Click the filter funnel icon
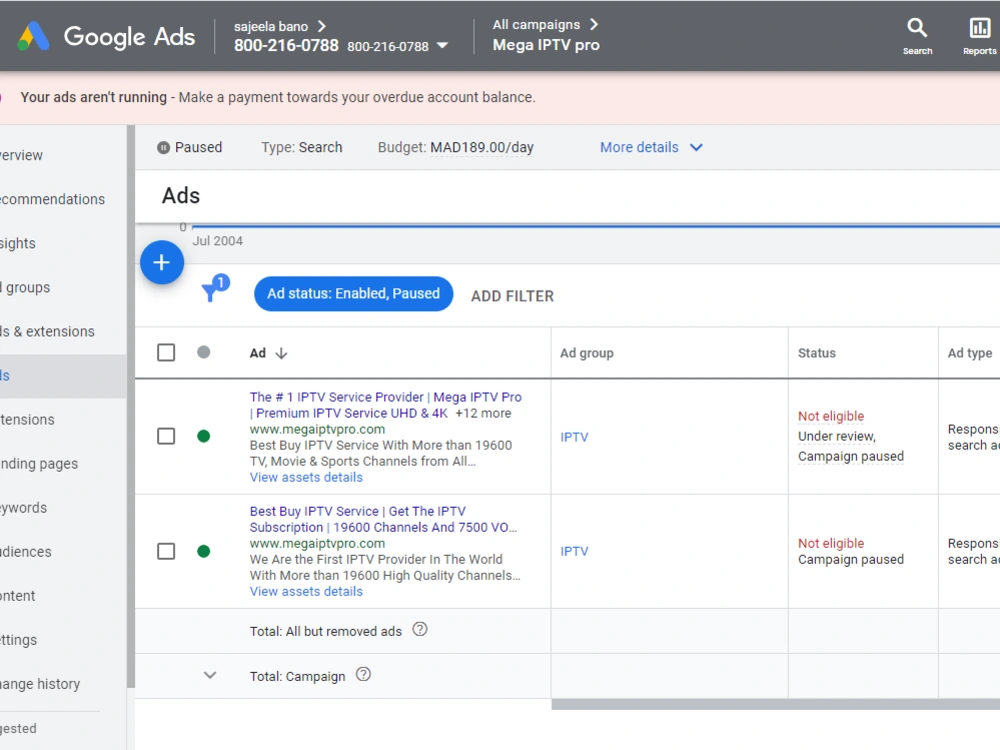 coord(215,288)
